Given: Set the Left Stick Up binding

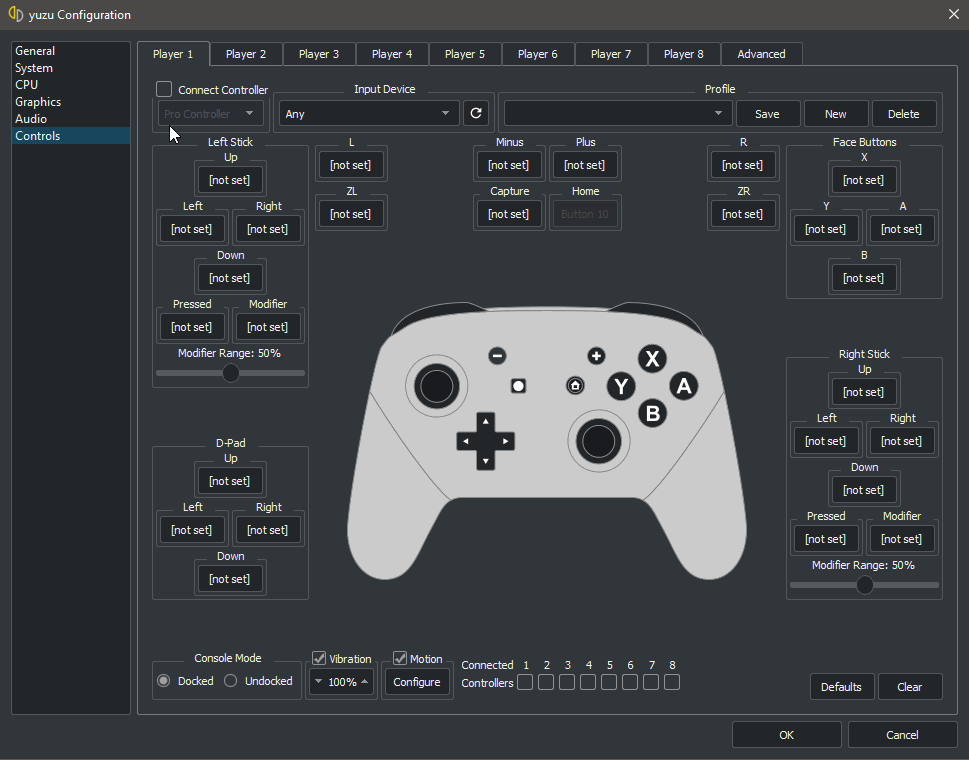Looking at the screenshot, I should click(230, 180).
